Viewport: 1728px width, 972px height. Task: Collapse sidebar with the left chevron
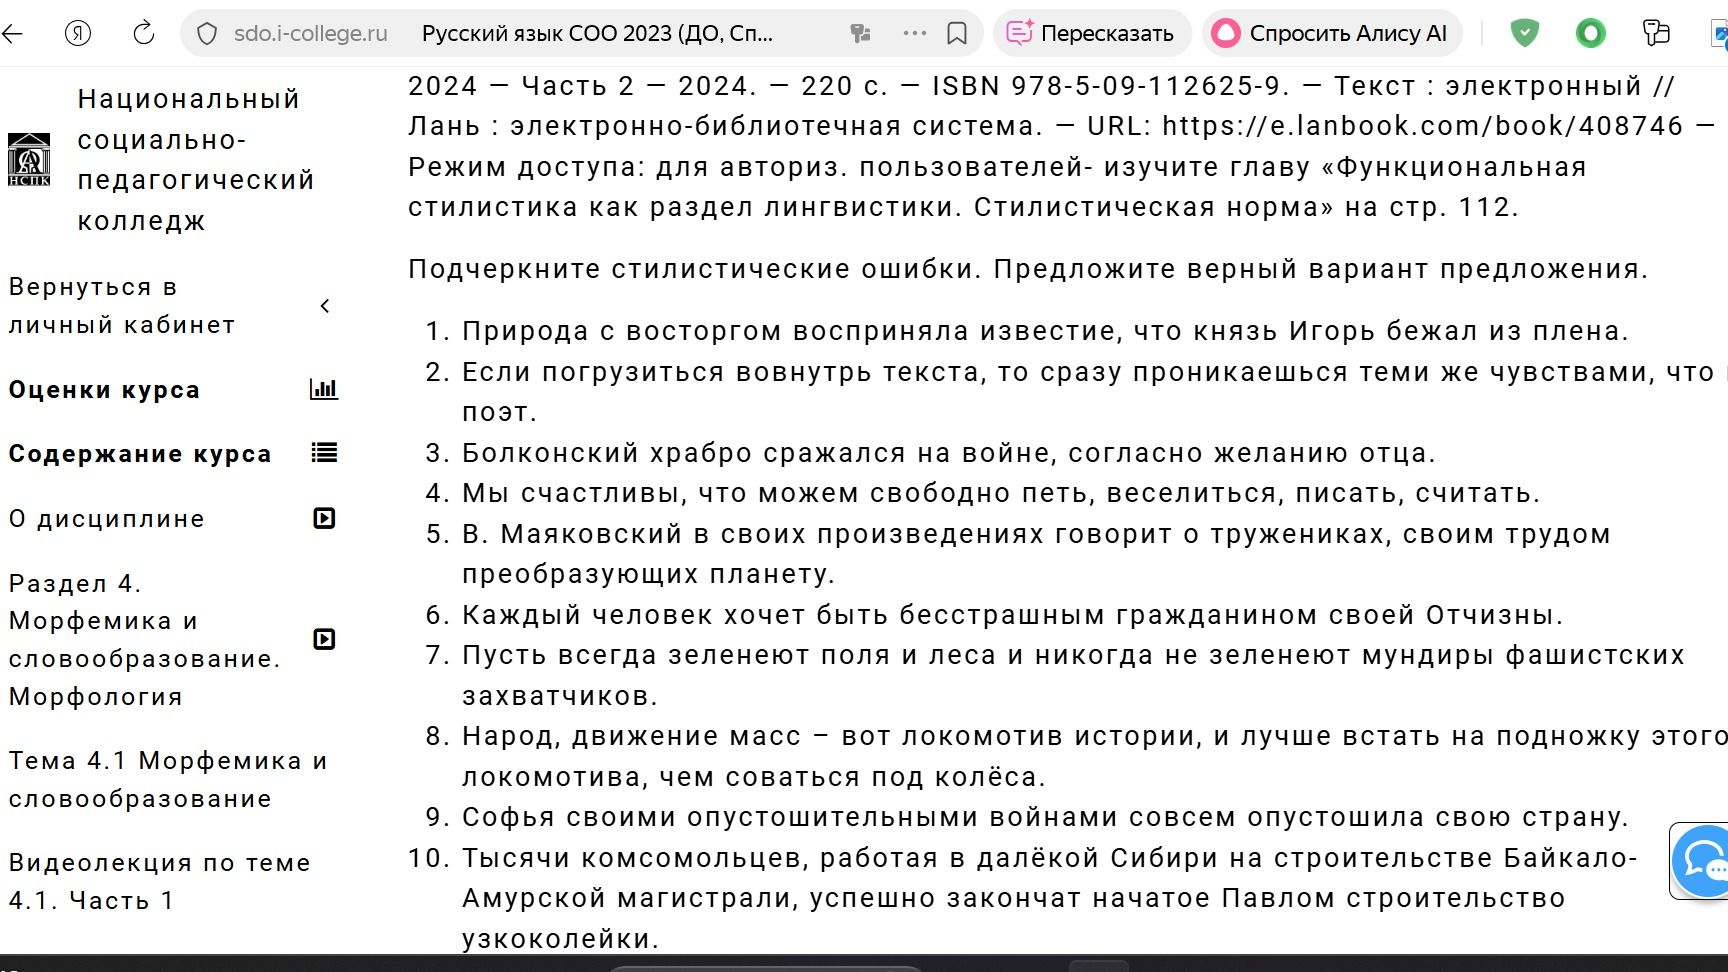(324, 306)
